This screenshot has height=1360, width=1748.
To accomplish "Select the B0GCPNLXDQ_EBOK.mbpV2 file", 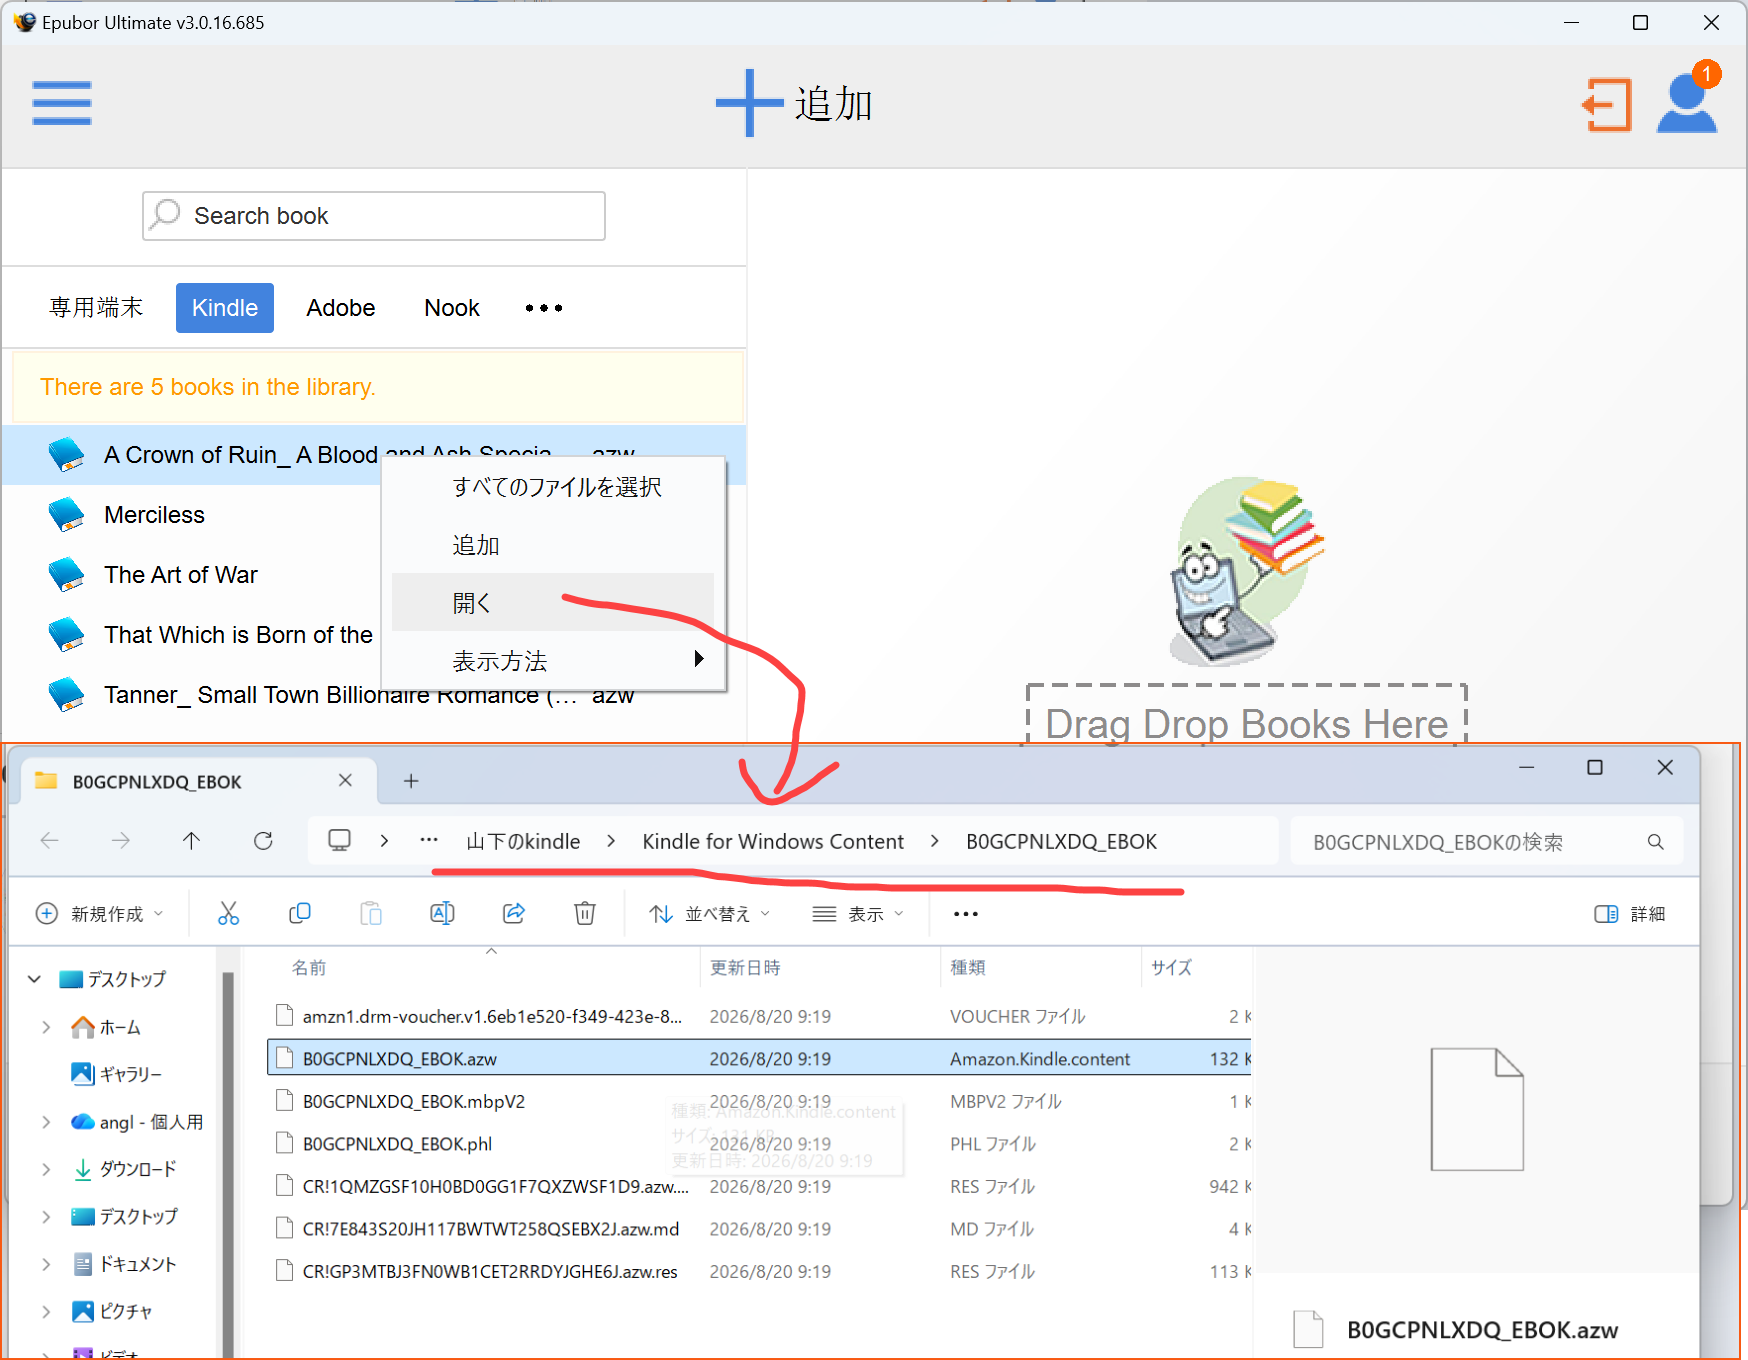I will [760, 1101].
